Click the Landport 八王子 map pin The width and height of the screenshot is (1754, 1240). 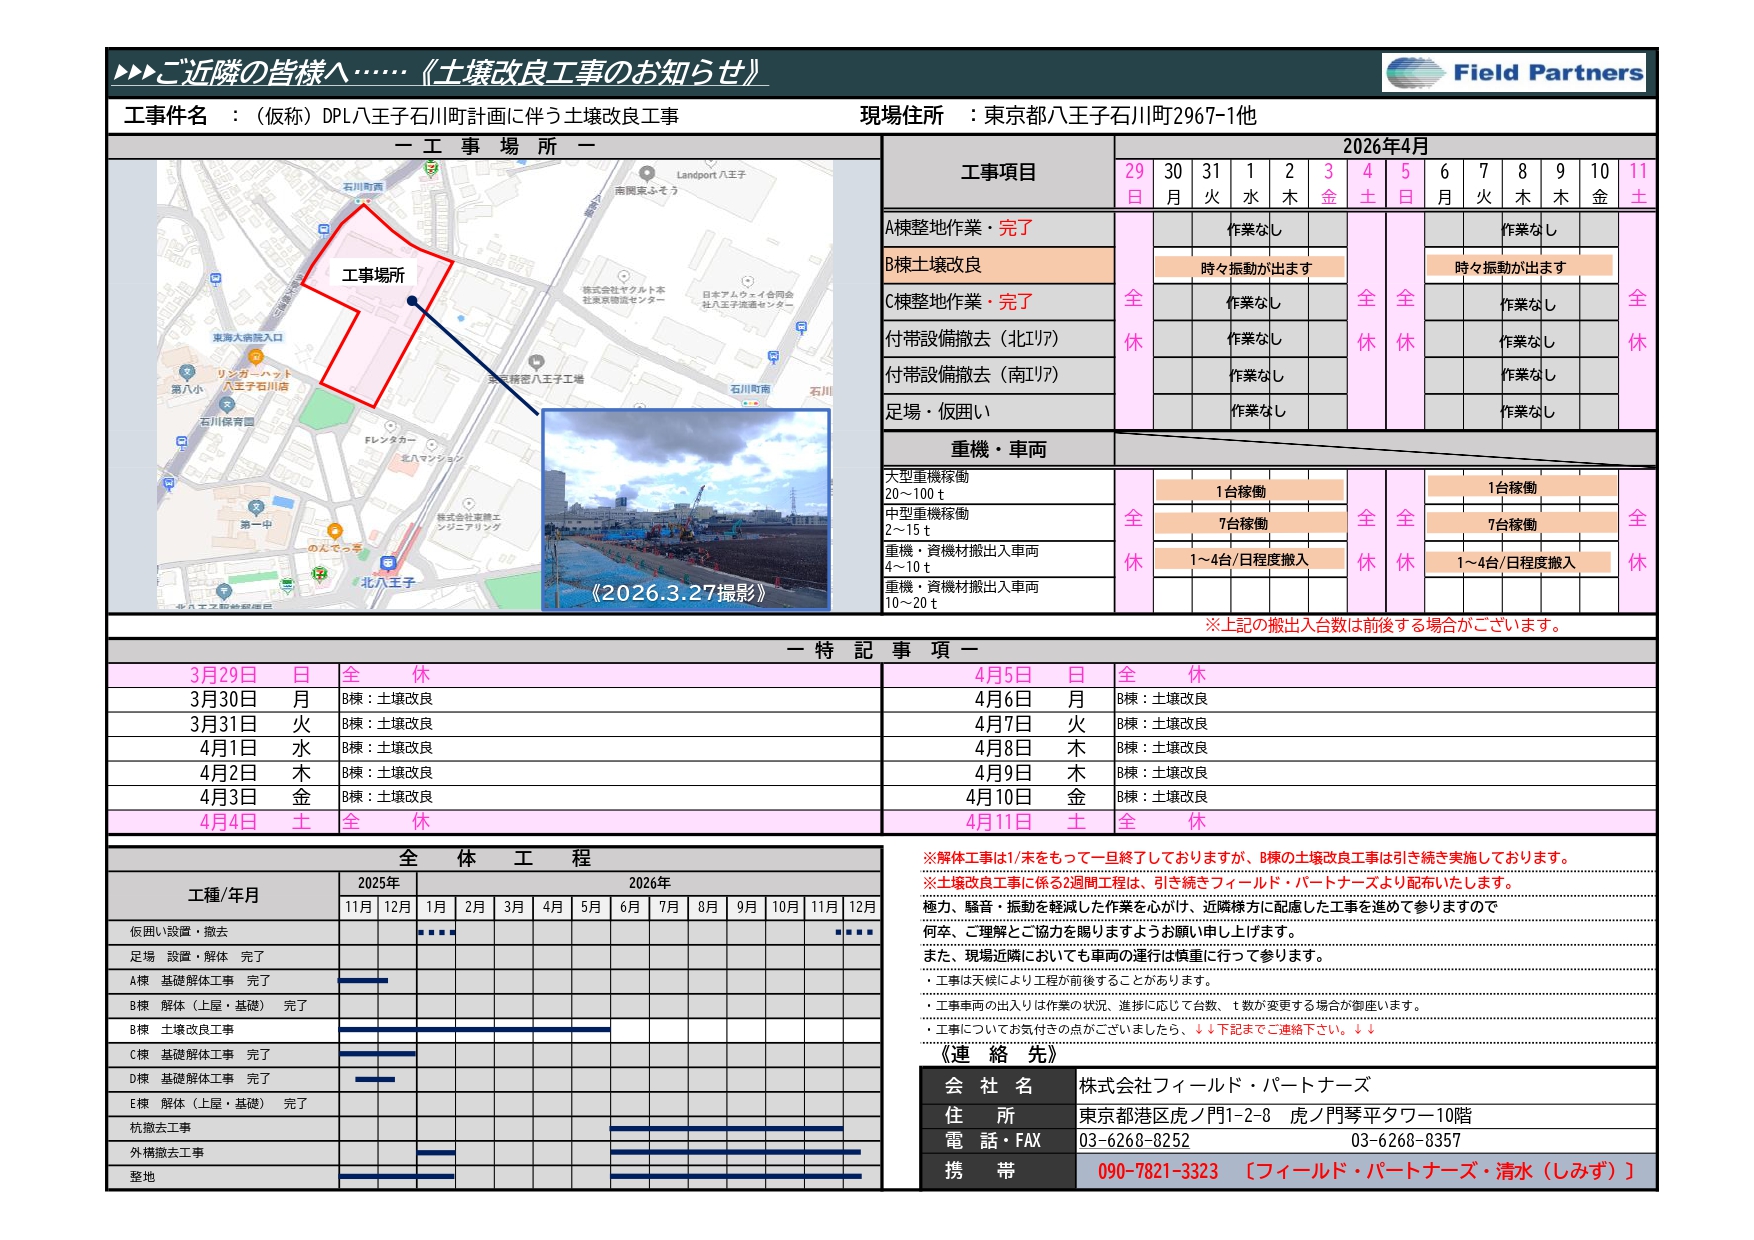tap(647, 174)
